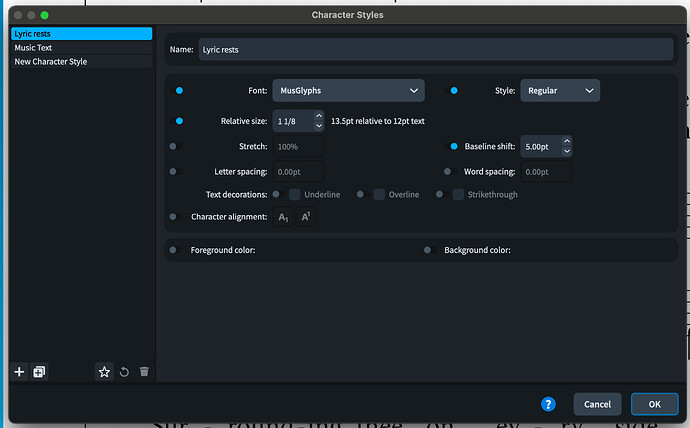Viewport: 690px width, 428px height.
Task: Open the Font dropdown showing MusGlyphs
Action: tap(349, 91)
